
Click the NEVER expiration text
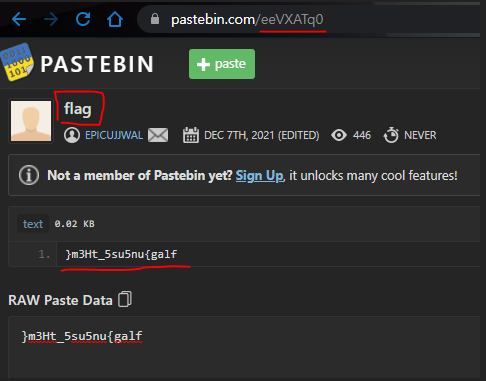[x=420, y=135]
